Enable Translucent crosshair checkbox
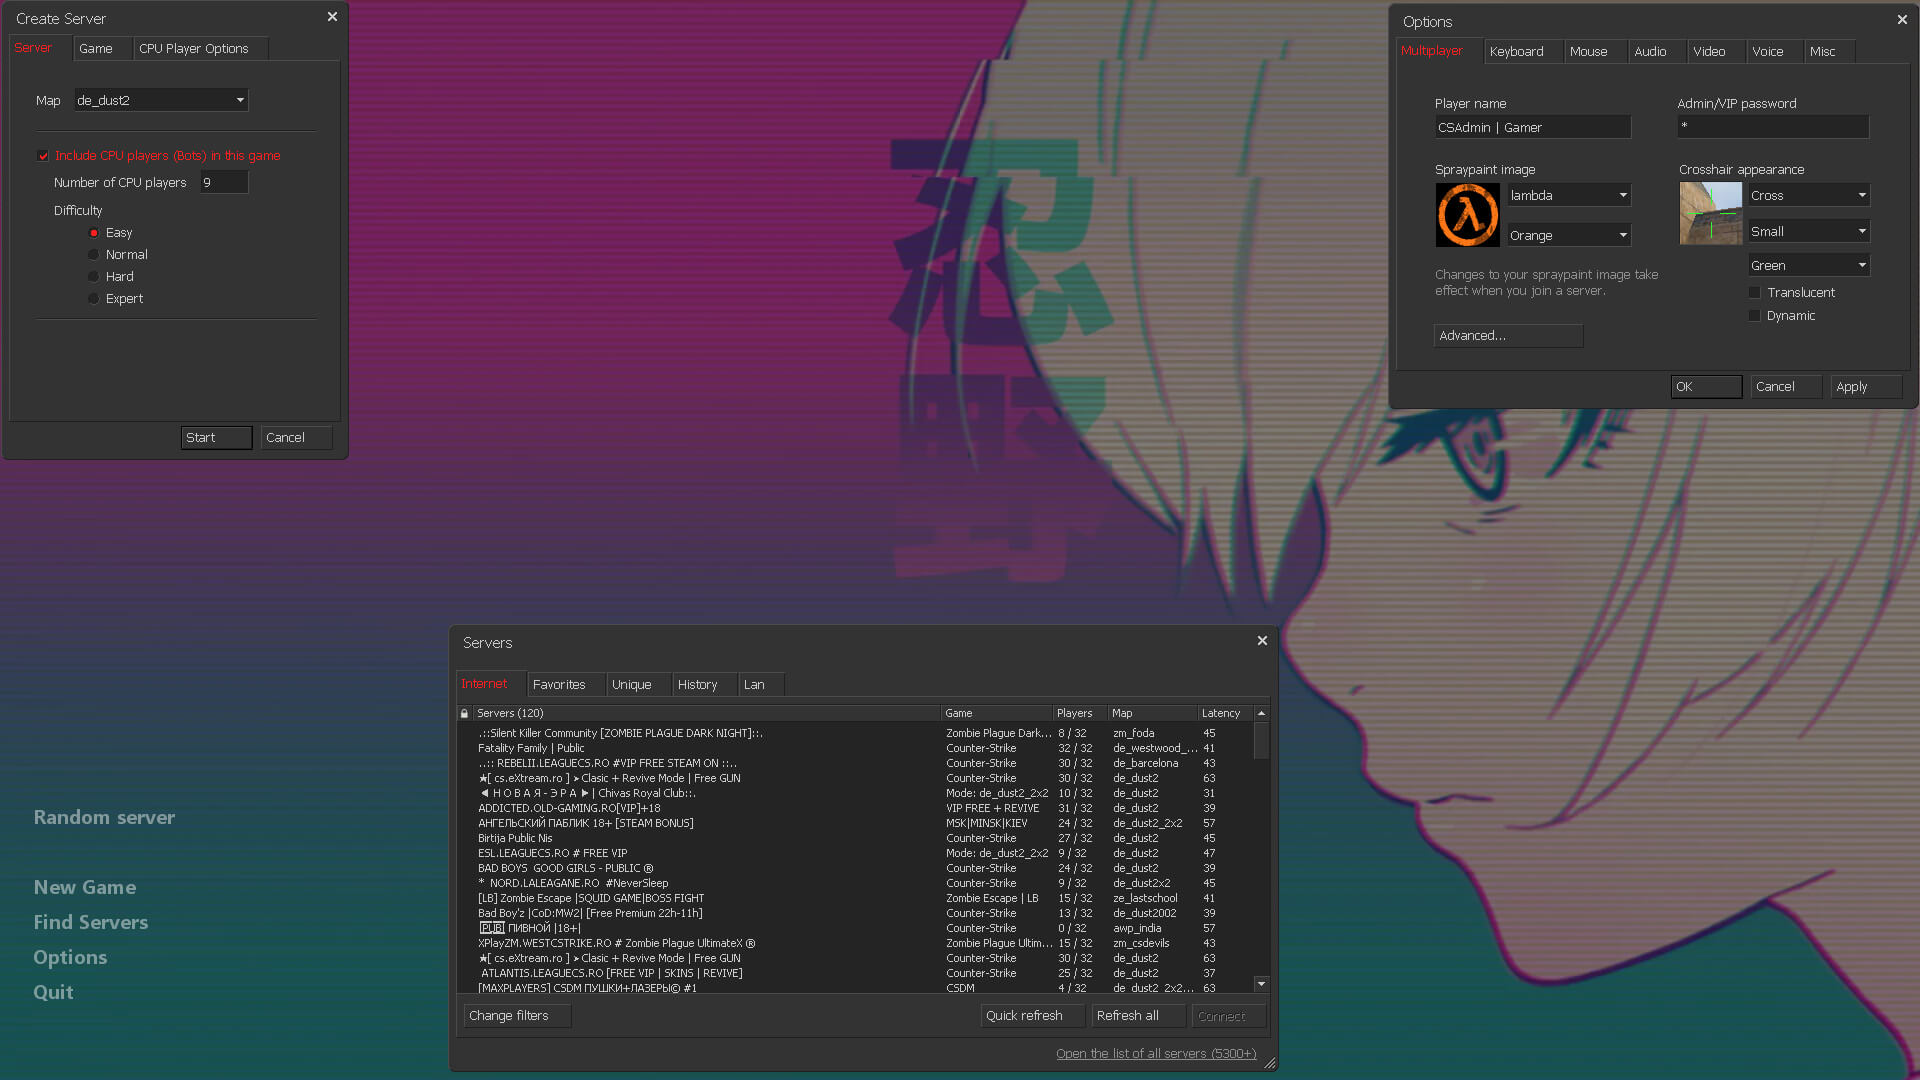The height and width of the screenshot is (1080, 1920). click(x=1754, y=293)
